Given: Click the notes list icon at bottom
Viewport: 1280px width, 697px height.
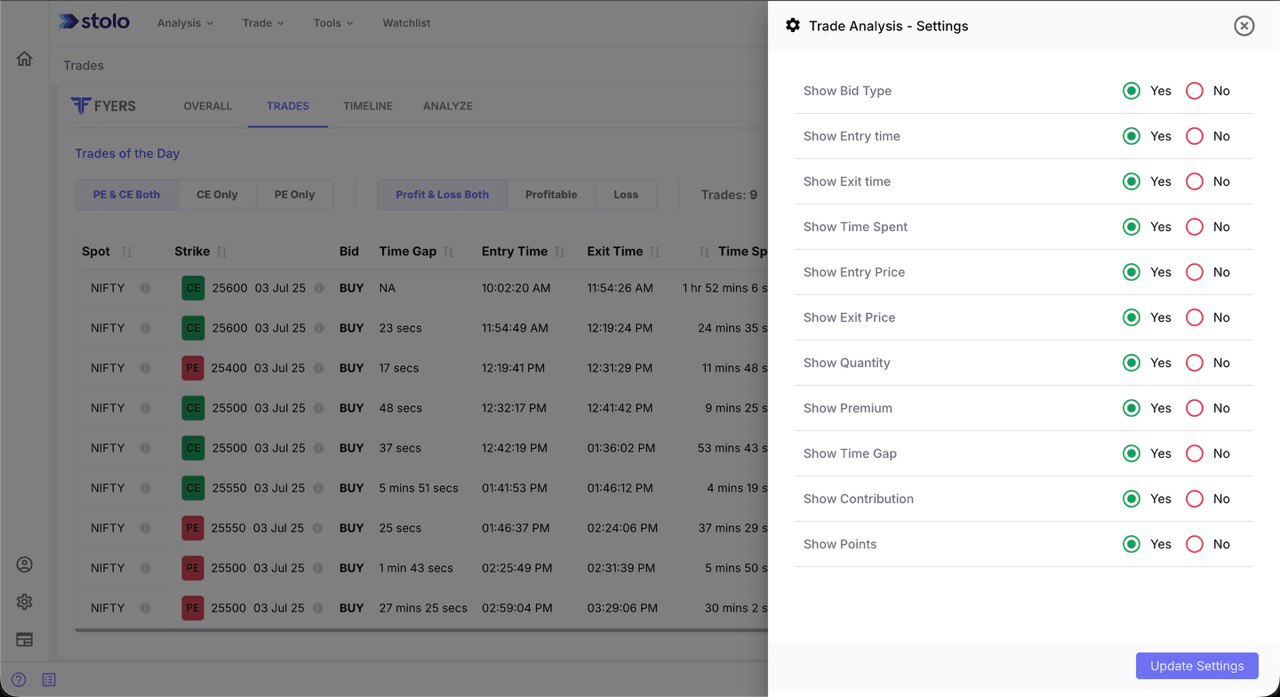Looking at the screenshot, I should tap(49, 679).
